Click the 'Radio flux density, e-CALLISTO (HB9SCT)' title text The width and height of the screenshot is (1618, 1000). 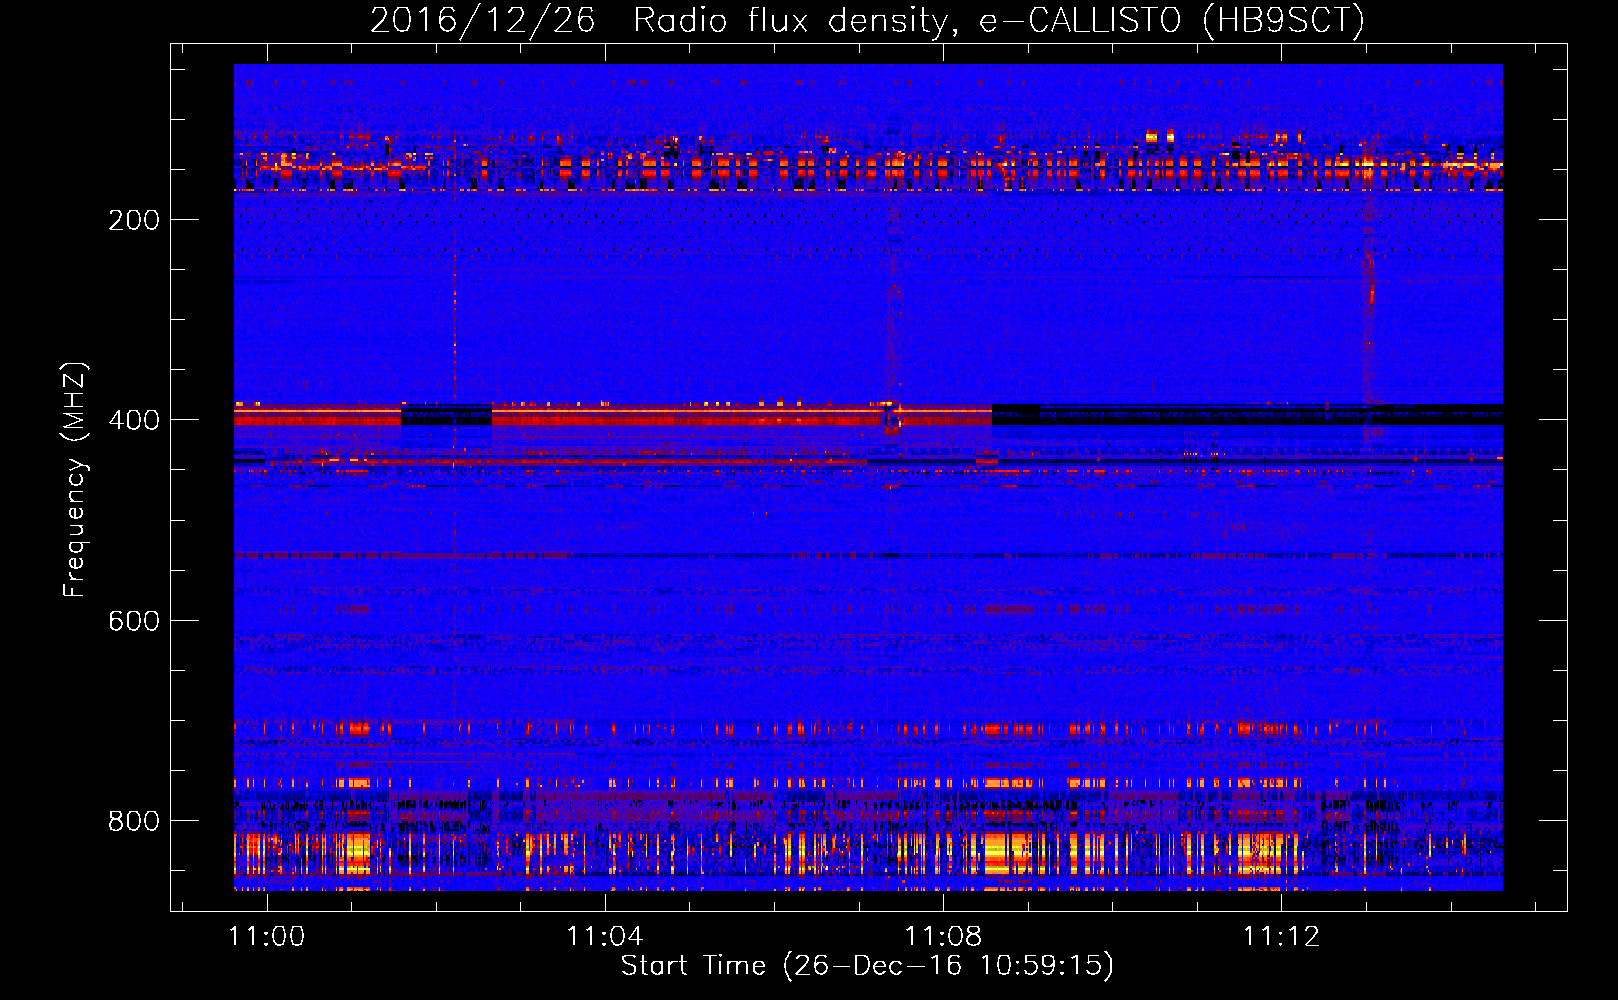999,20
